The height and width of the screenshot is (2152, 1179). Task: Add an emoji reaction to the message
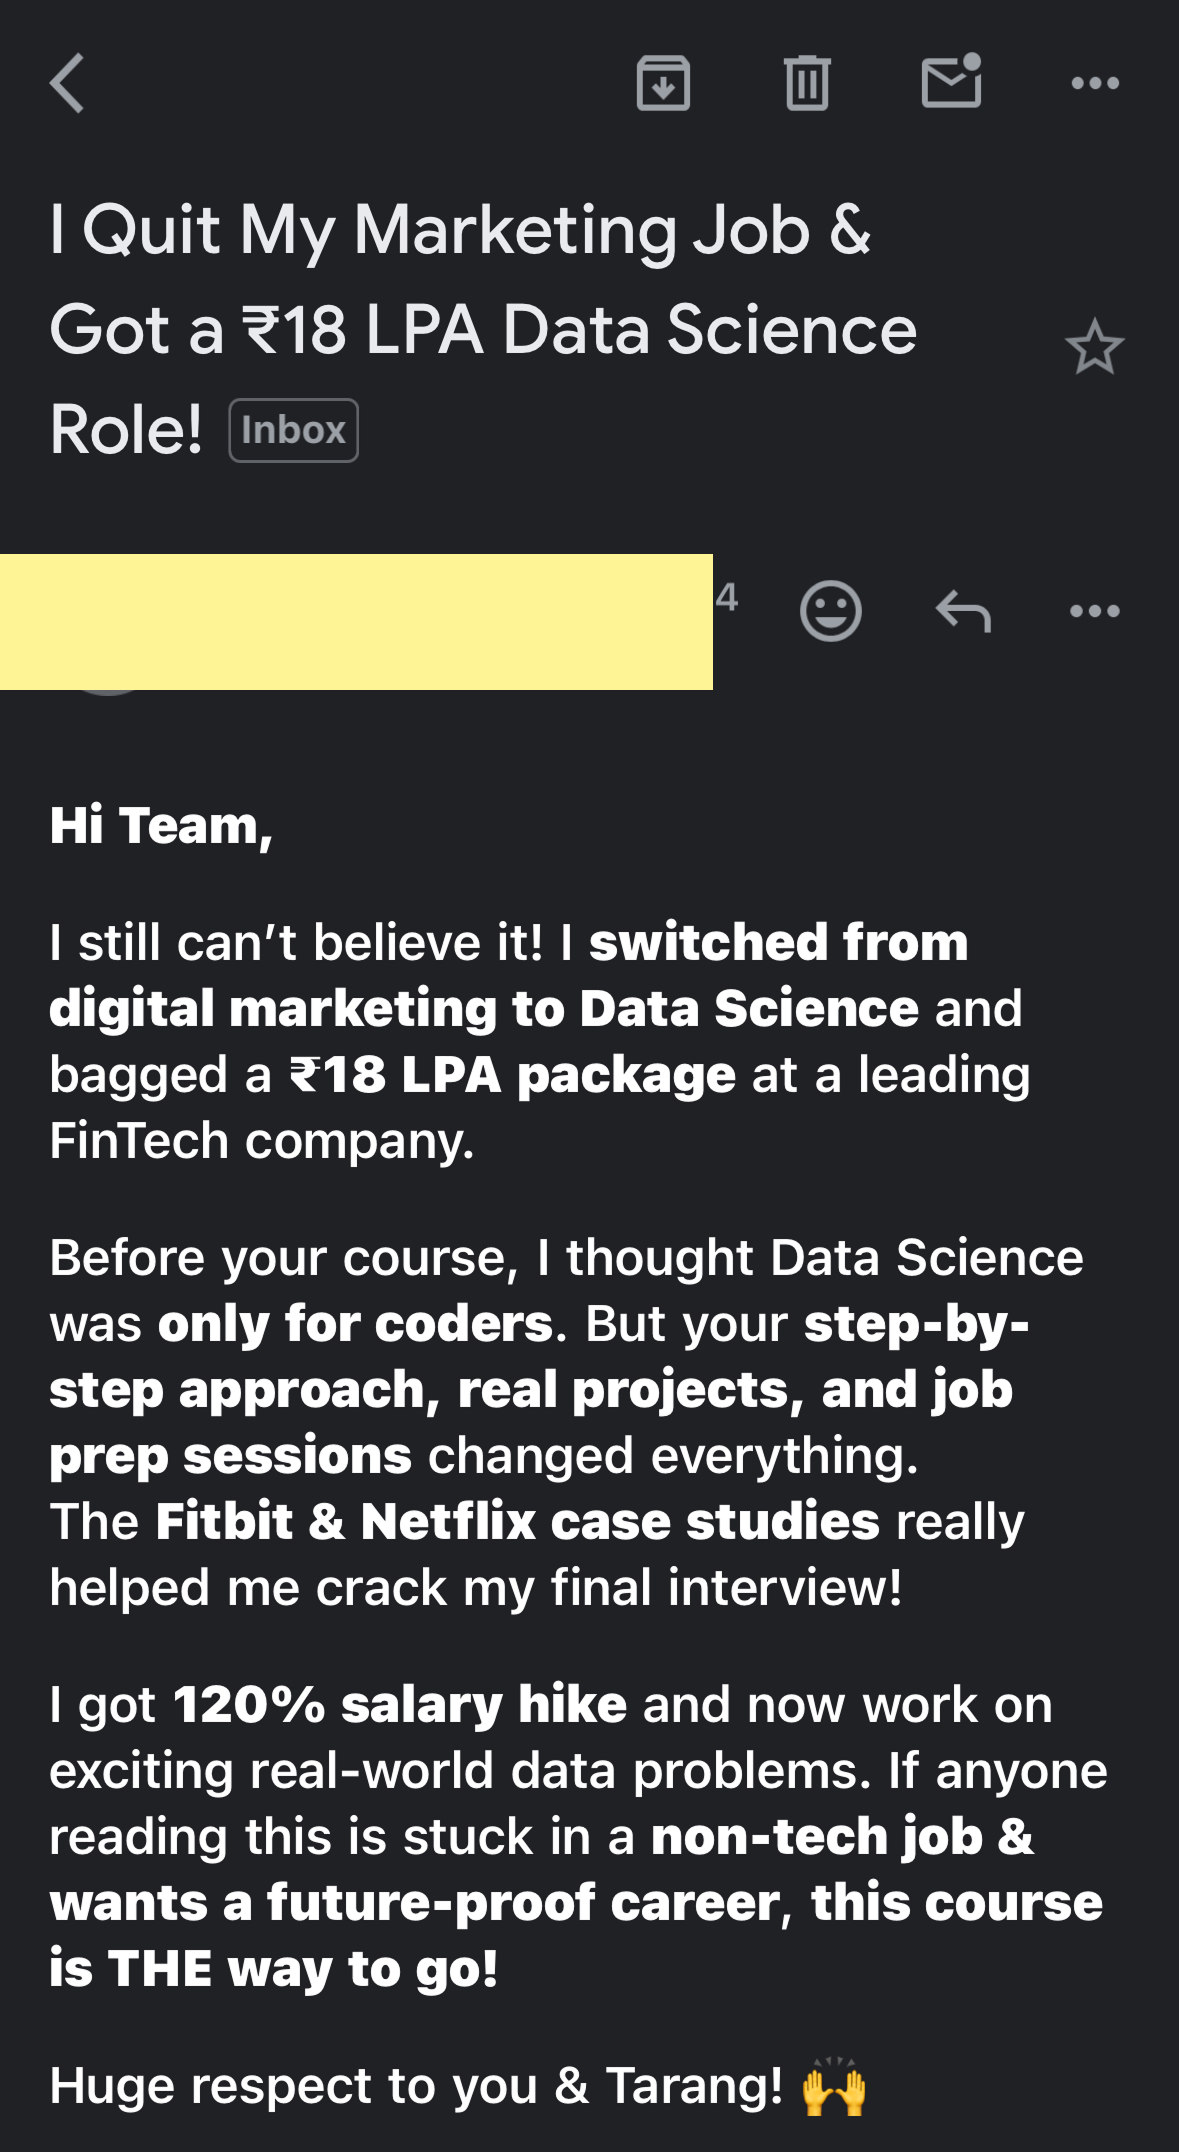(830, 610)
